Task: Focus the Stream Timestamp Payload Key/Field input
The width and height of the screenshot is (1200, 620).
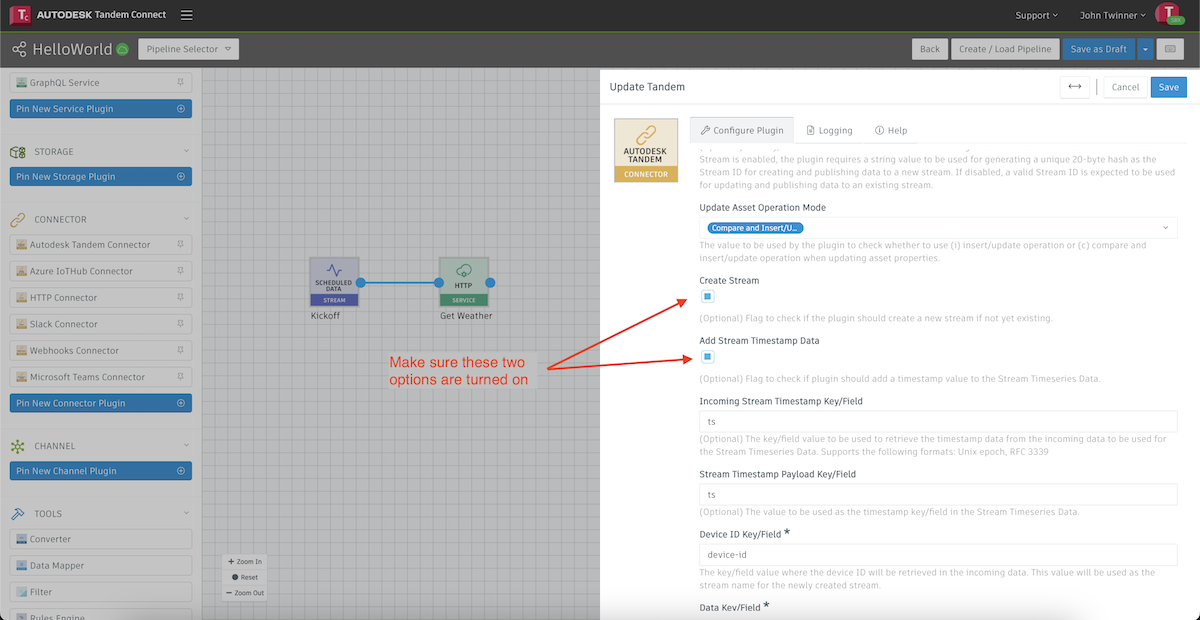Action: pos(938,495)
